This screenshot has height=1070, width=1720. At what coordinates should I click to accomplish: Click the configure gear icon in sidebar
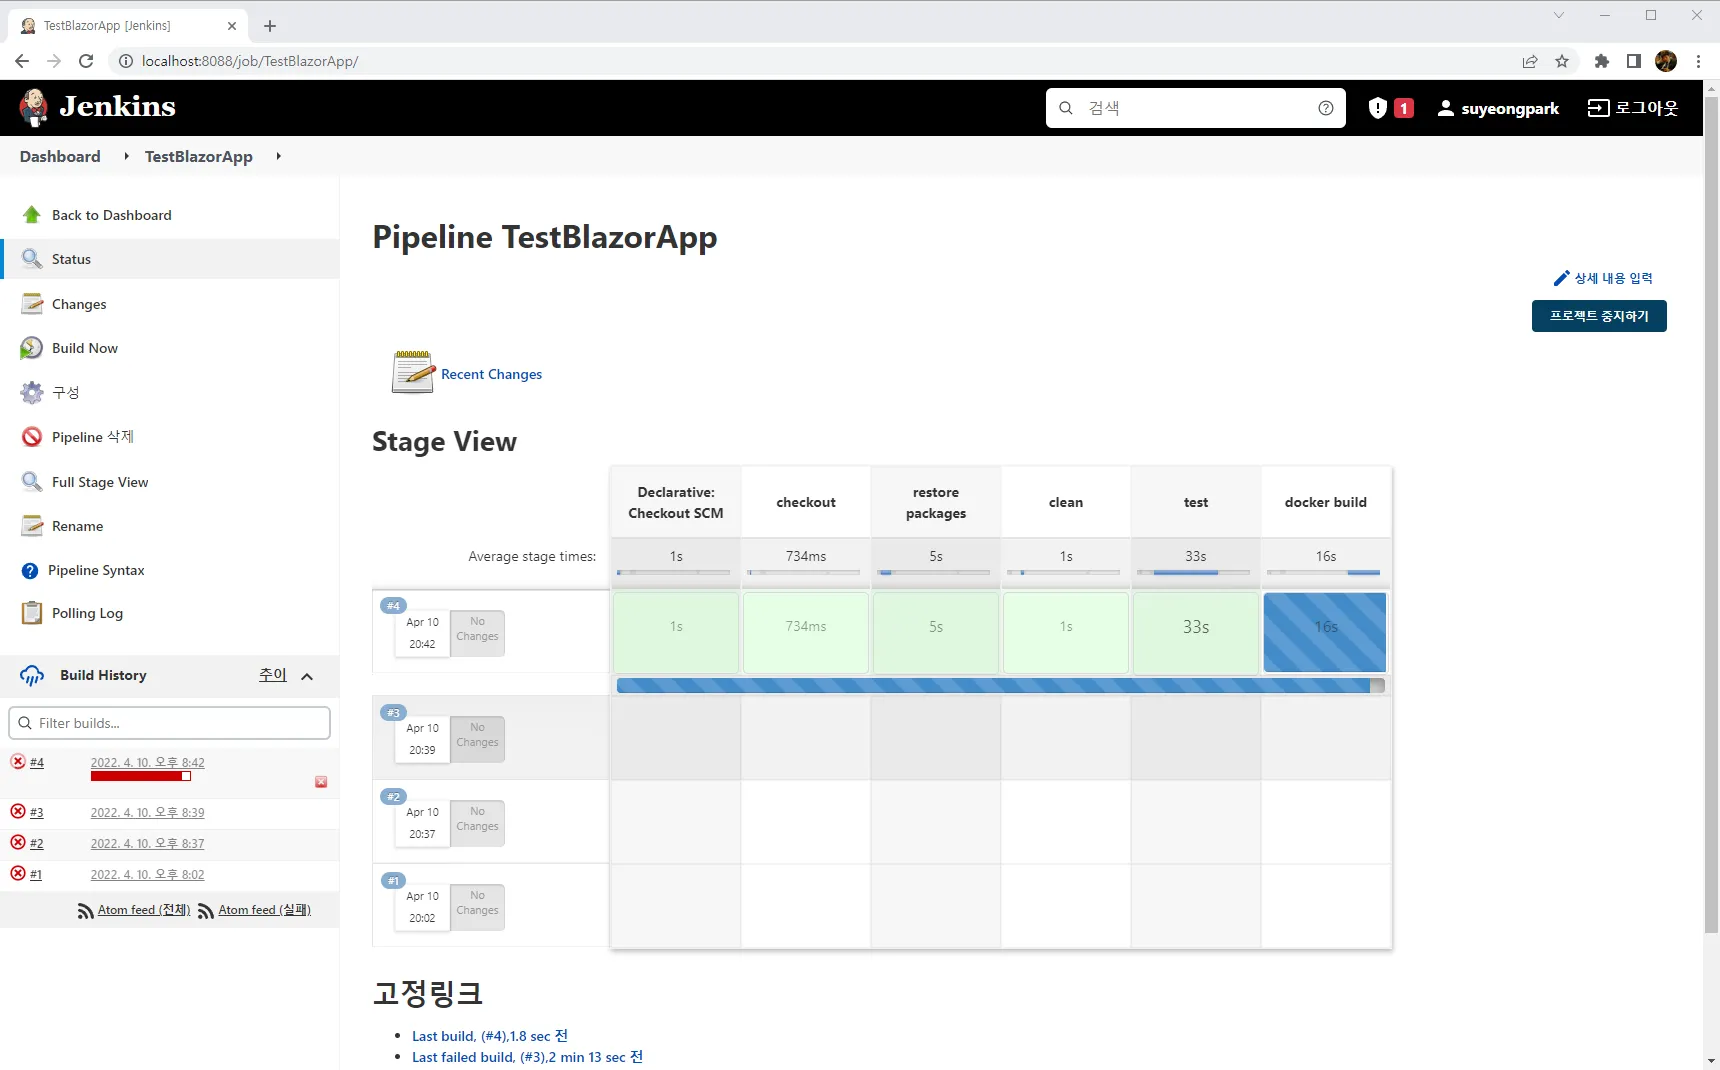pyautogui.click(x=32, y=392)
